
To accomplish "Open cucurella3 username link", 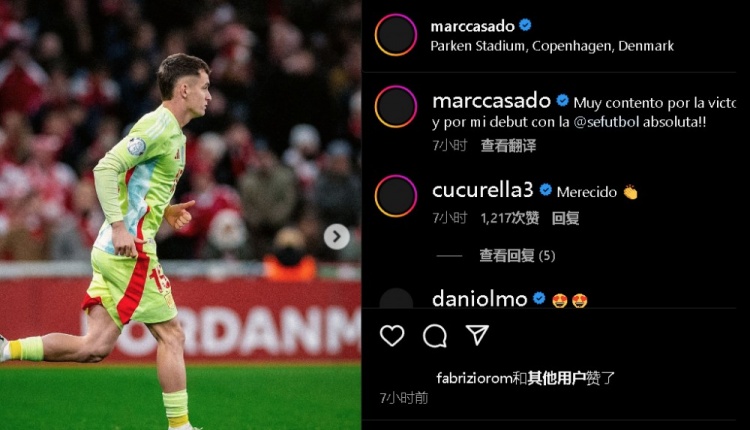I will [x=482, y=190].
